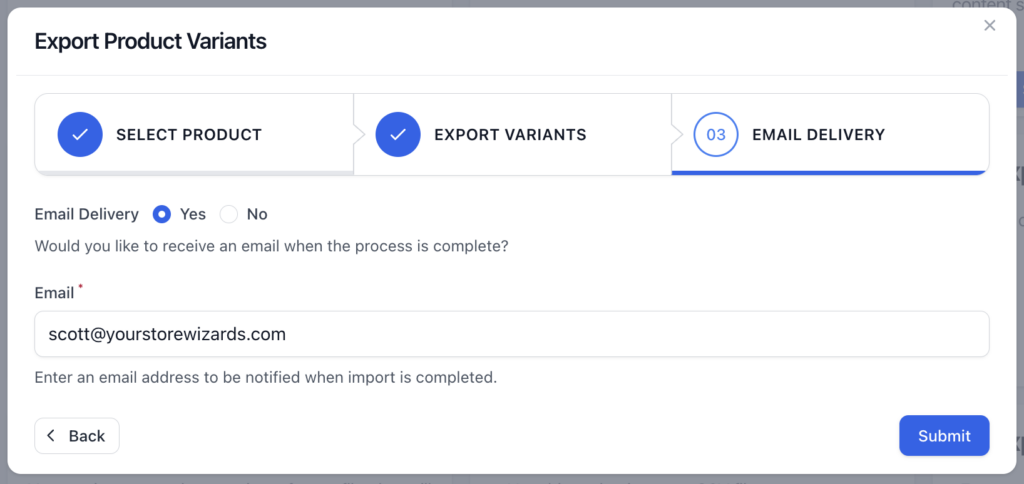1024x484 pixels.
Task: Select the Yes radio button
Action: point(161,214)
